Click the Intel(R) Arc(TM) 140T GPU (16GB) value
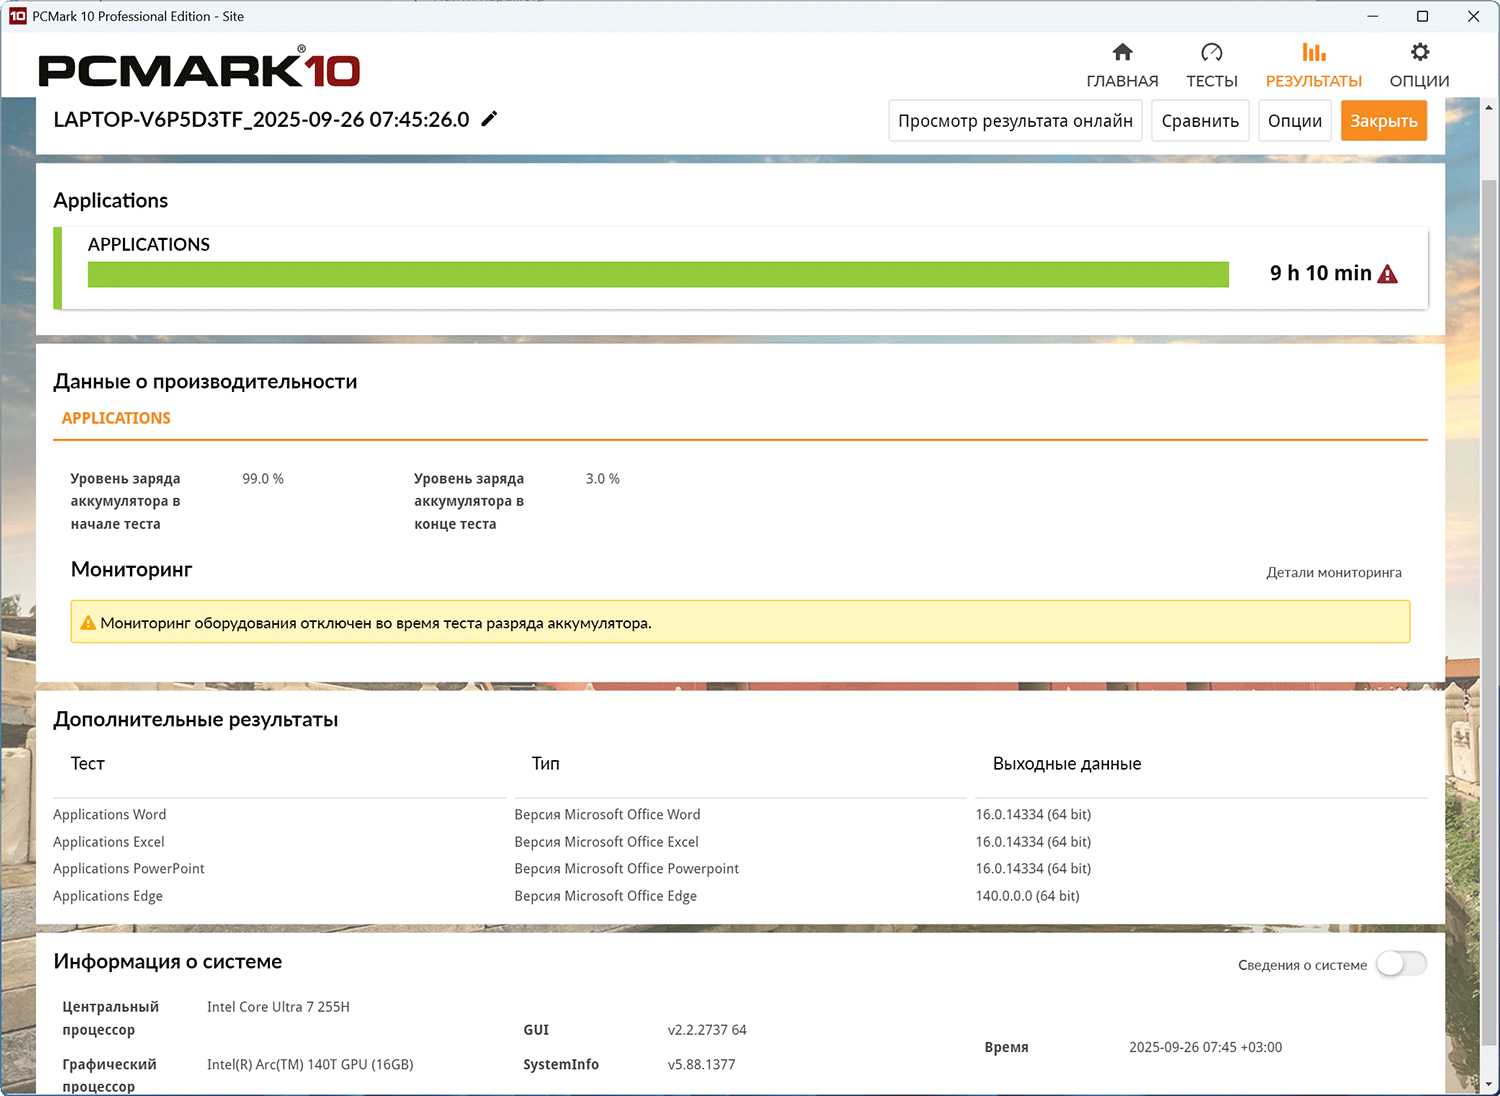The width and height of the screenshot is (1500, 1096). 310,1065
